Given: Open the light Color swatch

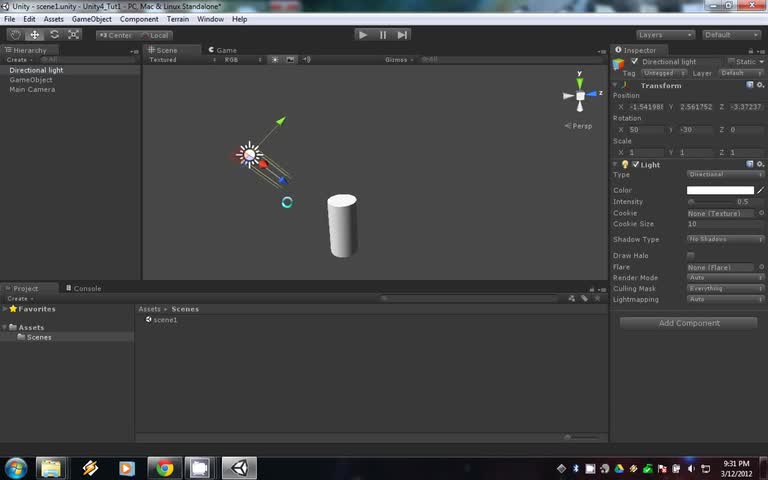Looking at the screenshot, I should [720, 190].
